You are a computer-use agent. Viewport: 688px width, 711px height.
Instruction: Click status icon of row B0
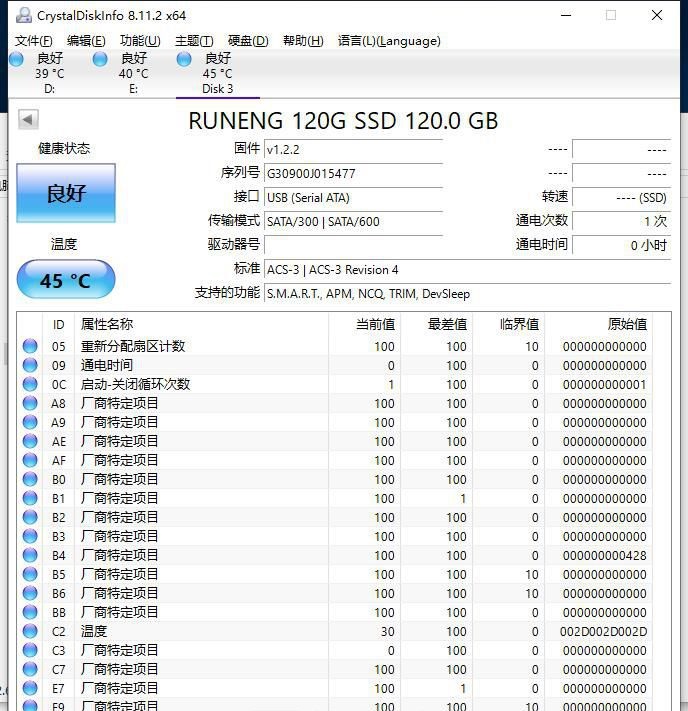pos(30,479)
